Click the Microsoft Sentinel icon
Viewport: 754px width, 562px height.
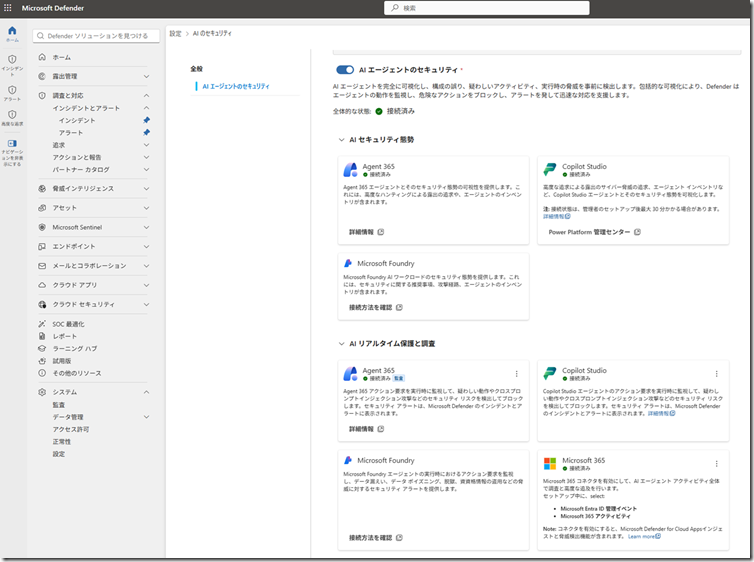pos(42,227)
